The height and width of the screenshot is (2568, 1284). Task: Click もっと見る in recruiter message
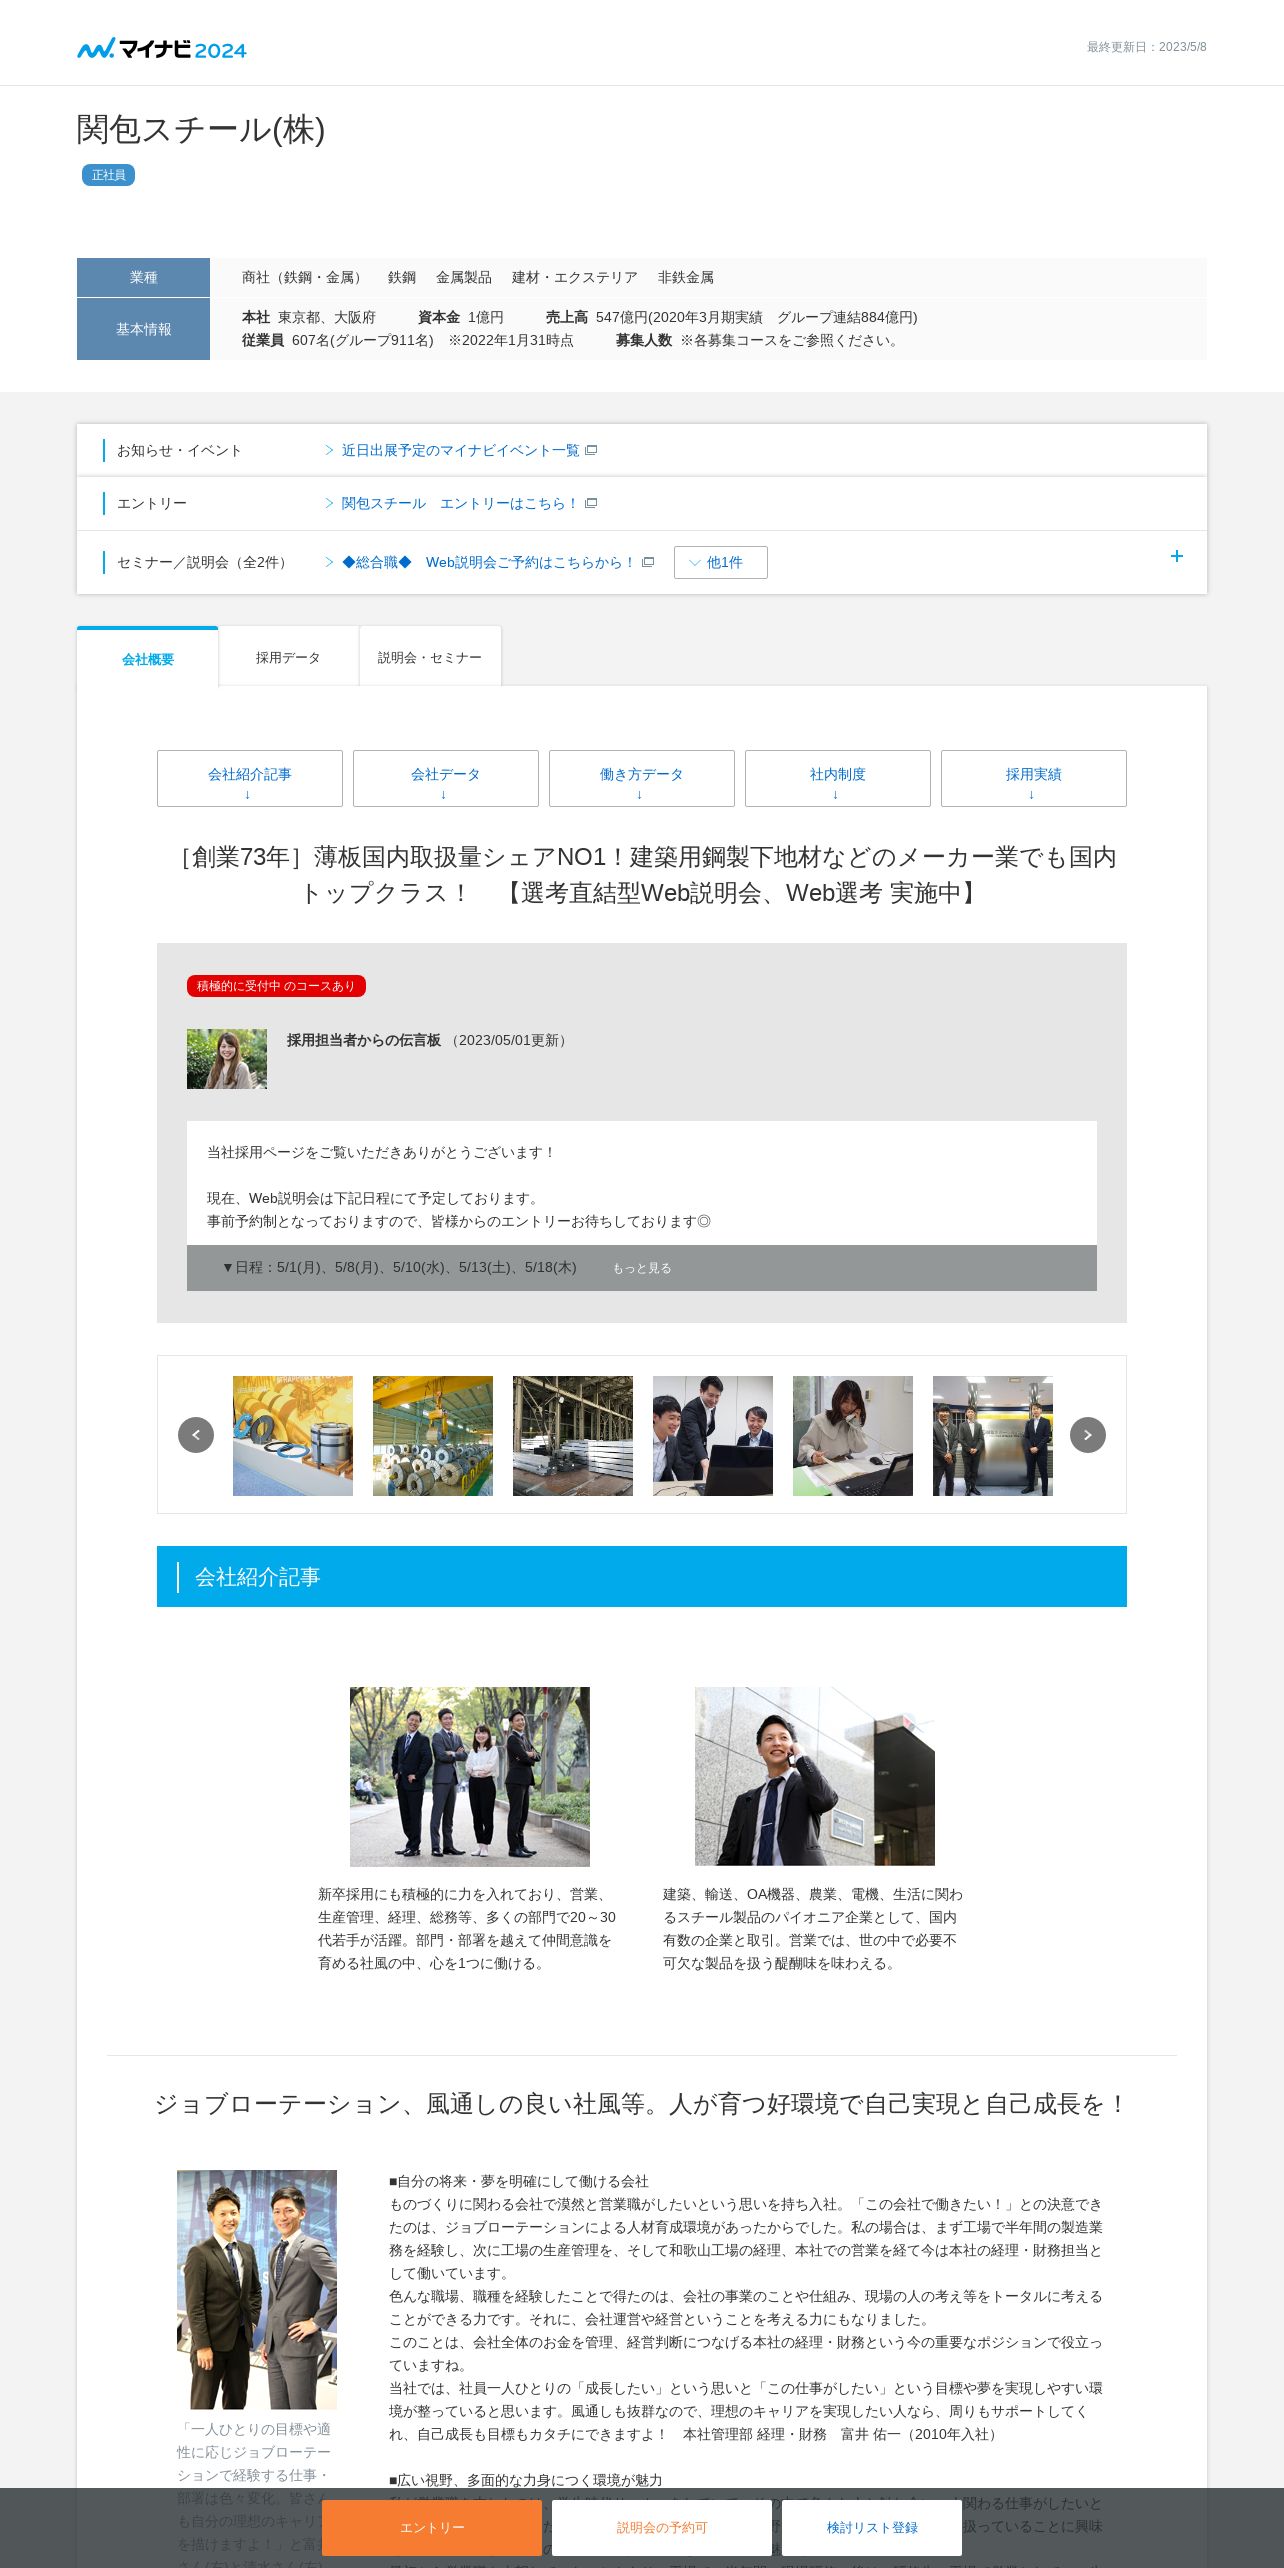(642, 1268)
